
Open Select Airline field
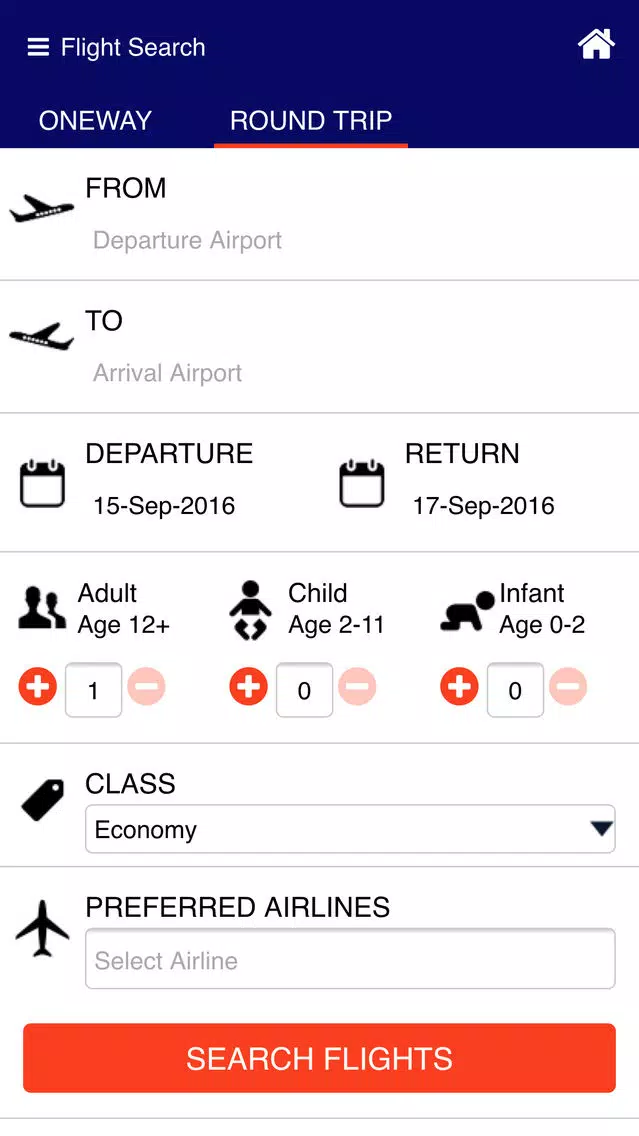click(350, 959)
